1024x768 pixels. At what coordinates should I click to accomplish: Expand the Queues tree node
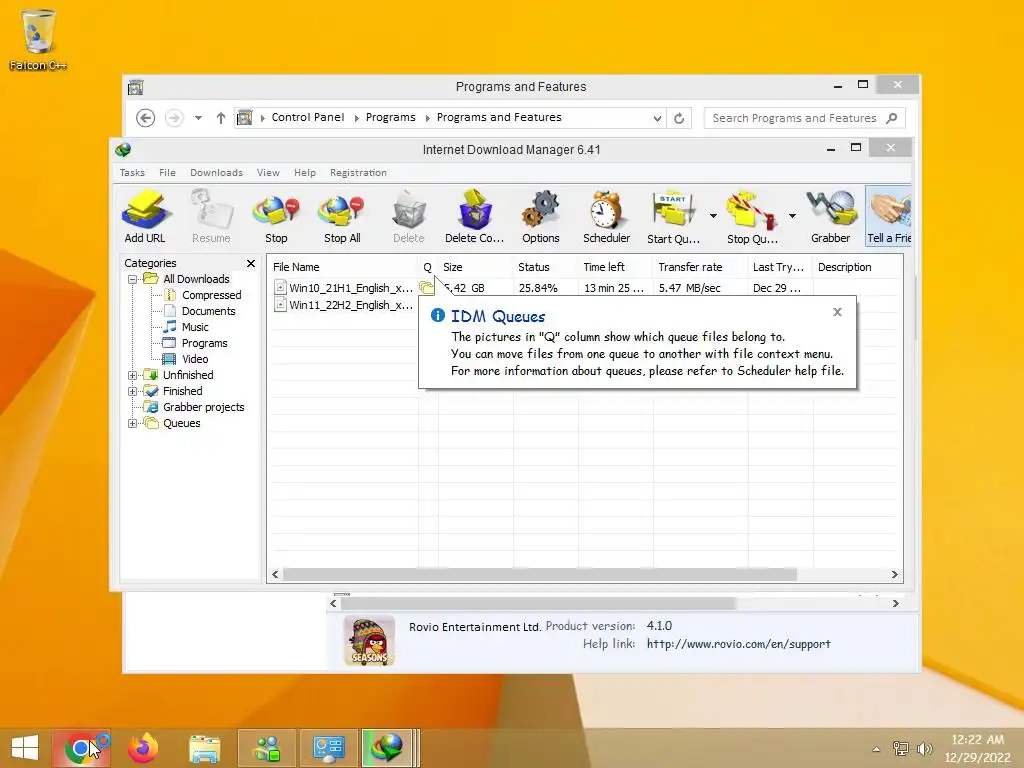133,423
